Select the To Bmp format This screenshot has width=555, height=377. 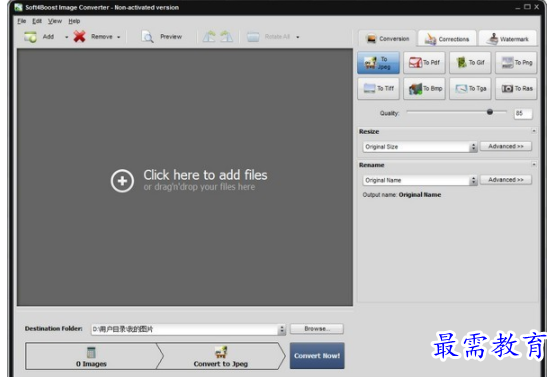pos(424,88)
